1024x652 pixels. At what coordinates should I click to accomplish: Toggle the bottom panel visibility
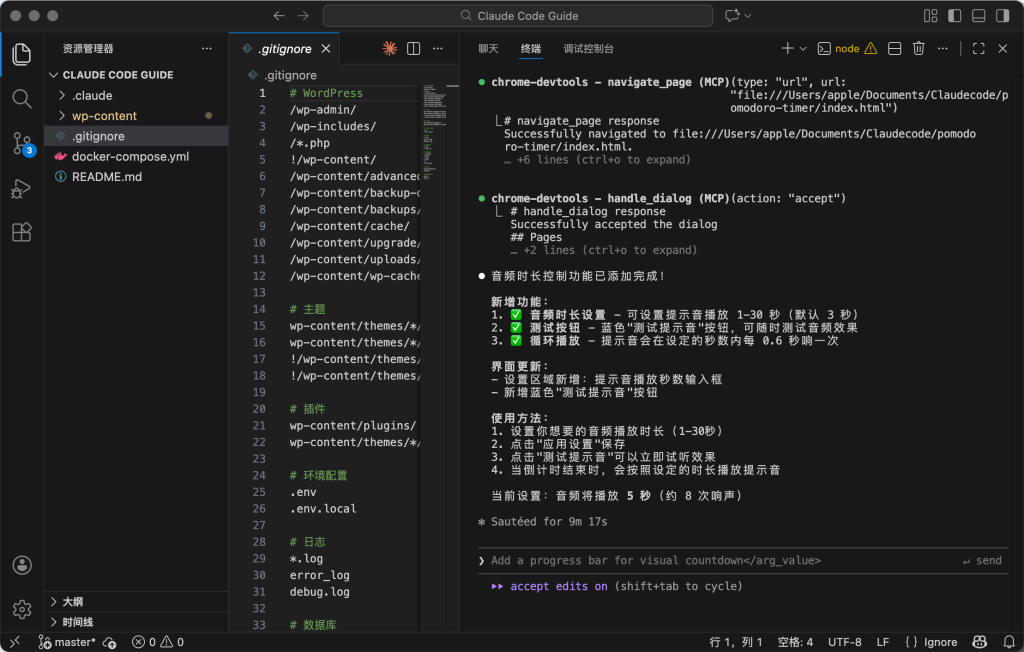pos(978,16)
